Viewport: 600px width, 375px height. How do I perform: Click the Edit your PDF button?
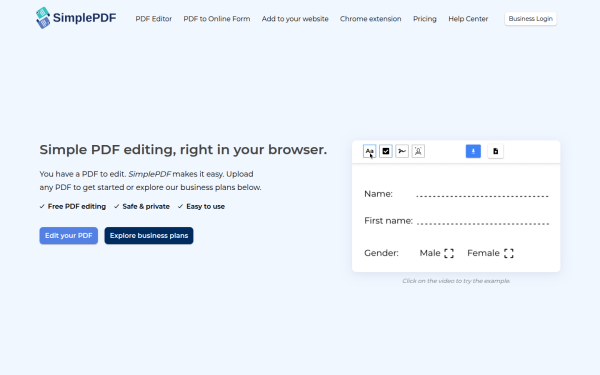[x=68, y=236]
